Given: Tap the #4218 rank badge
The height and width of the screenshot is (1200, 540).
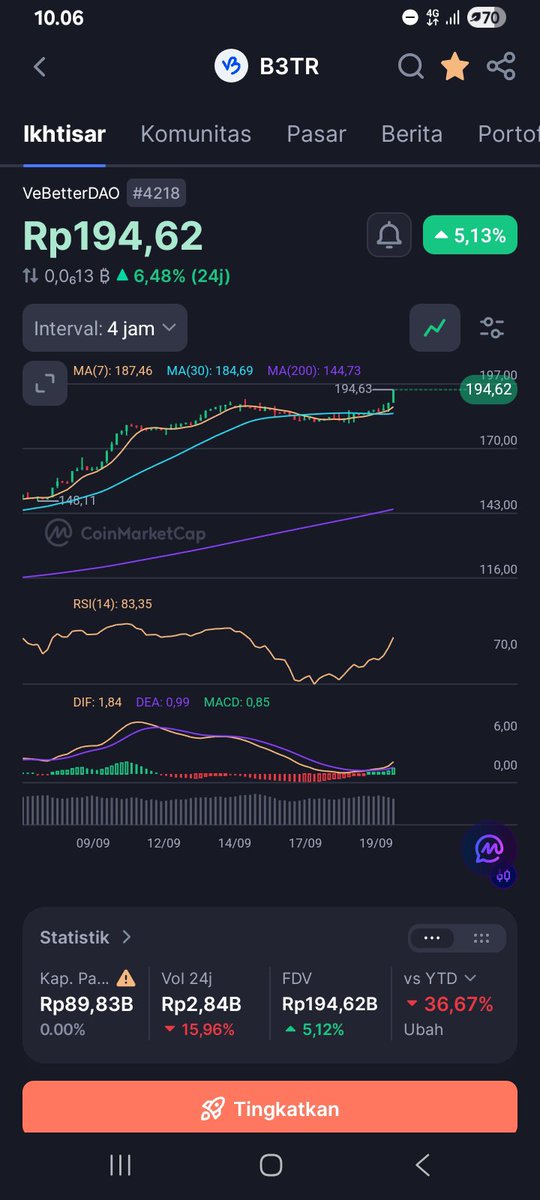Looking at the screenshot, I should pos(156,193).
